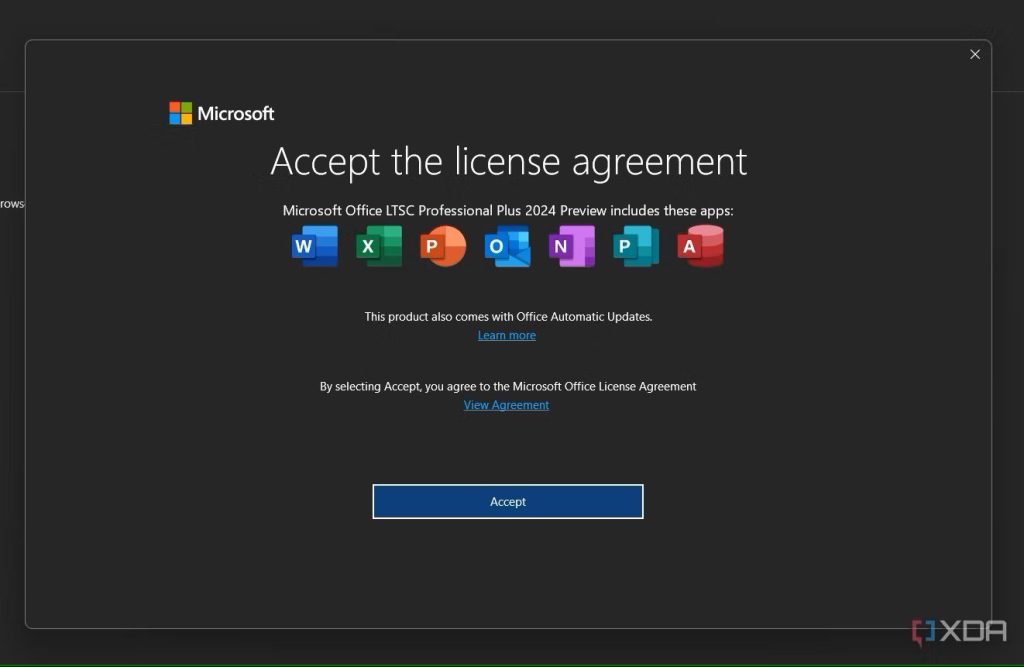Click the Office Automatic Updates notice
Viewport: 1024px width, 667px height.
click(x=507, y=316)
